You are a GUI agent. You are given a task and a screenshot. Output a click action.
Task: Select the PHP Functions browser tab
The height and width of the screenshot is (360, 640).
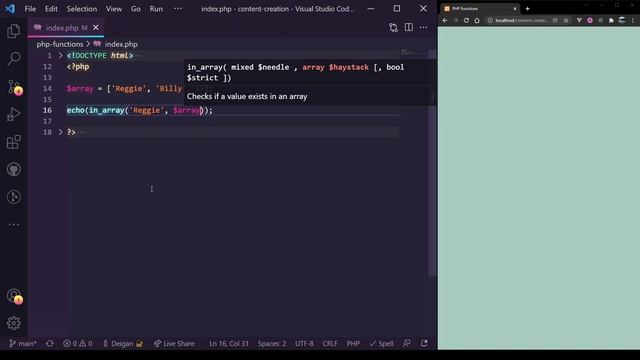481,9
